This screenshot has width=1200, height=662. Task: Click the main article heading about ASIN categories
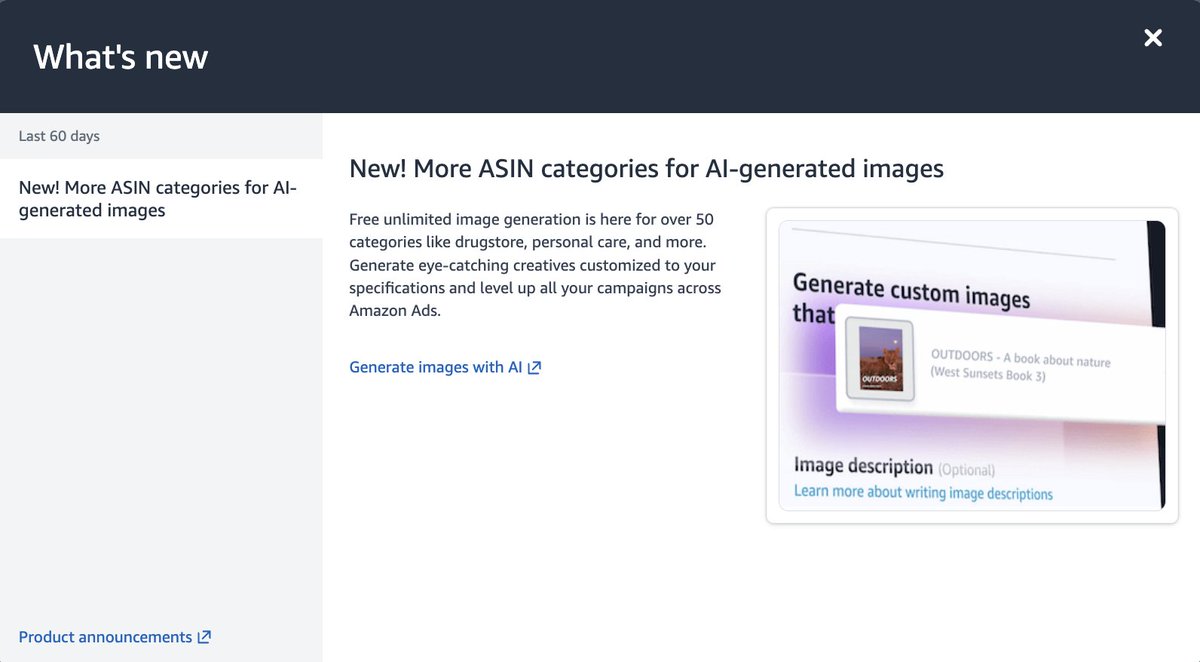pos(646,168)
